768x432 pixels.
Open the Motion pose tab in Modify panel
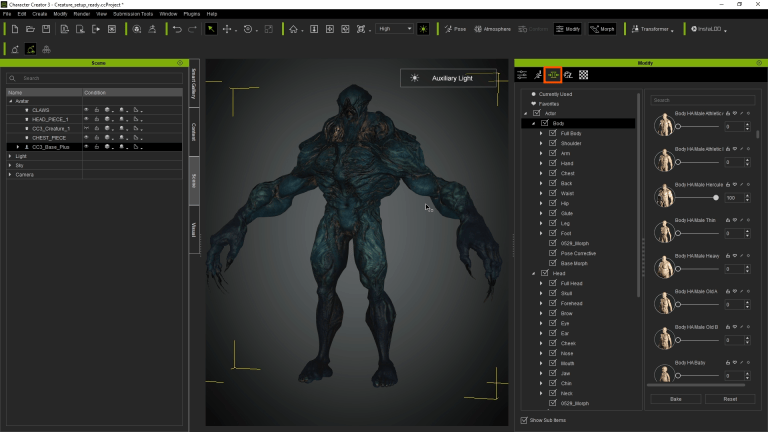[x=538, y=75]
